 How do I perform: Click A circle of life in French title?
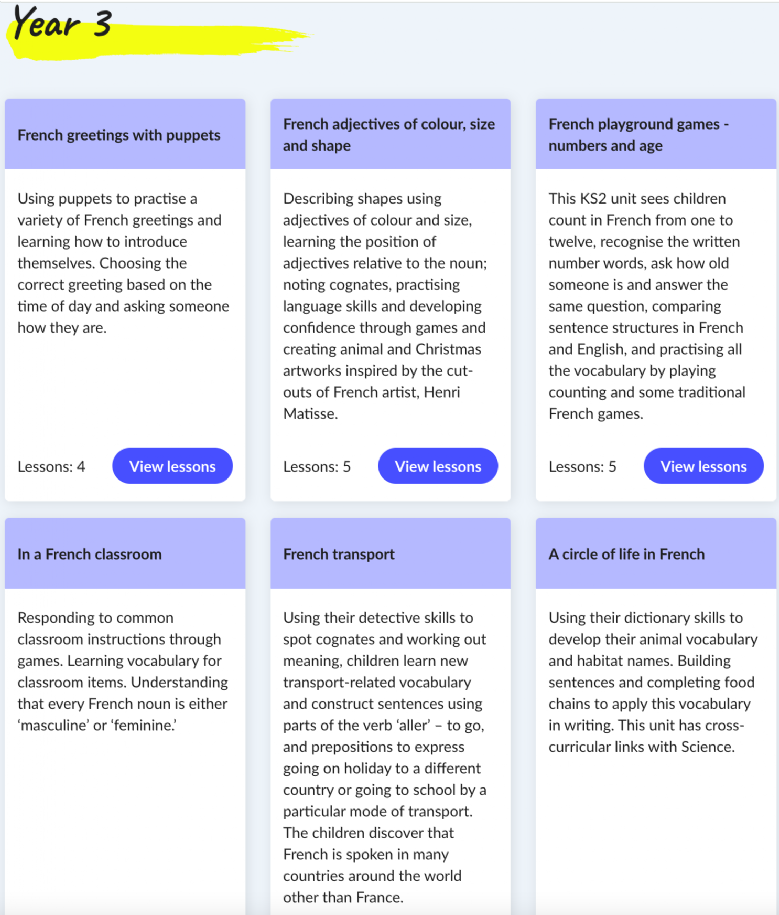coord(627,554)
